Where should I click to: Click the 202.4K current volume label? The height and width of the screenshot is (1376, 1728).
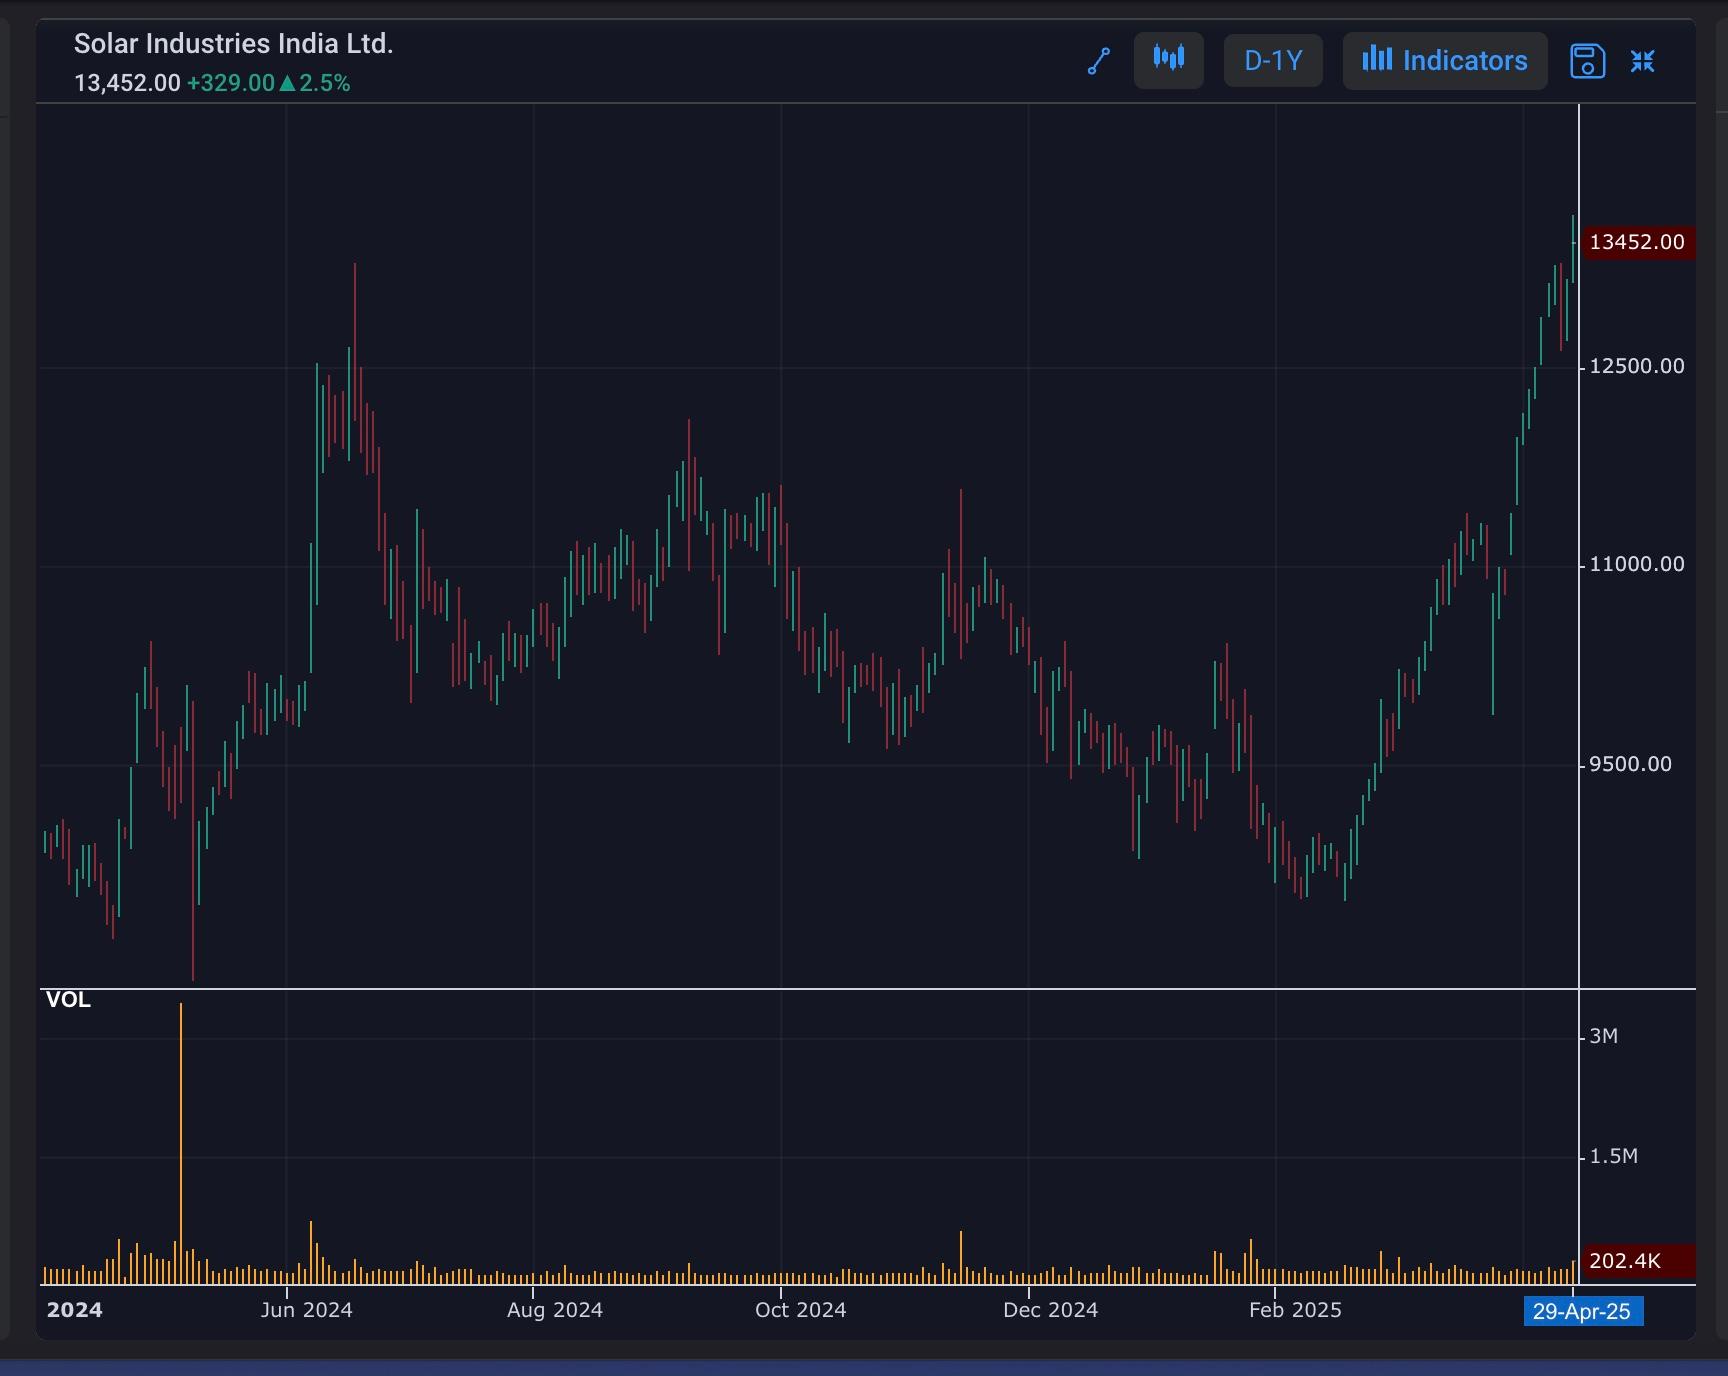[x=1637, y=1261]
